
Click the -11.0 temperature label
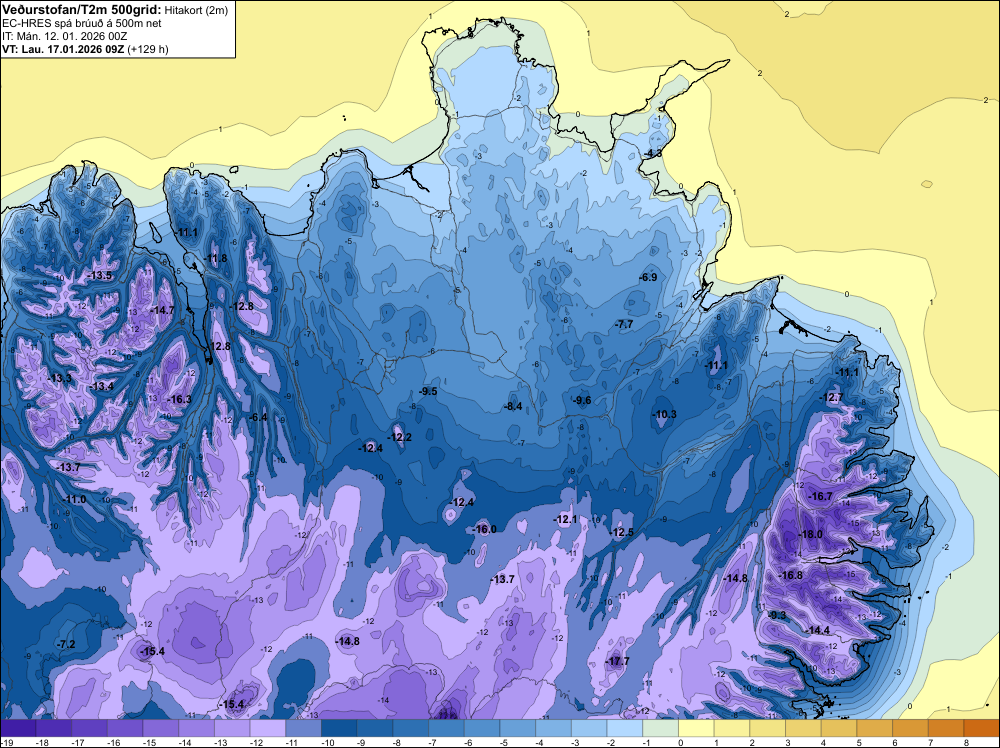tap(74, 499)
